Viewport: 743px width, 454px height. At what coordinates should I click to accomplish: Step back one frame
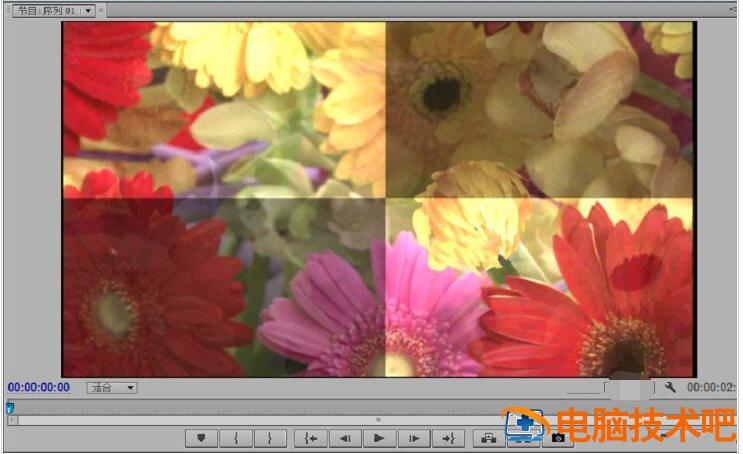point(344,438)
